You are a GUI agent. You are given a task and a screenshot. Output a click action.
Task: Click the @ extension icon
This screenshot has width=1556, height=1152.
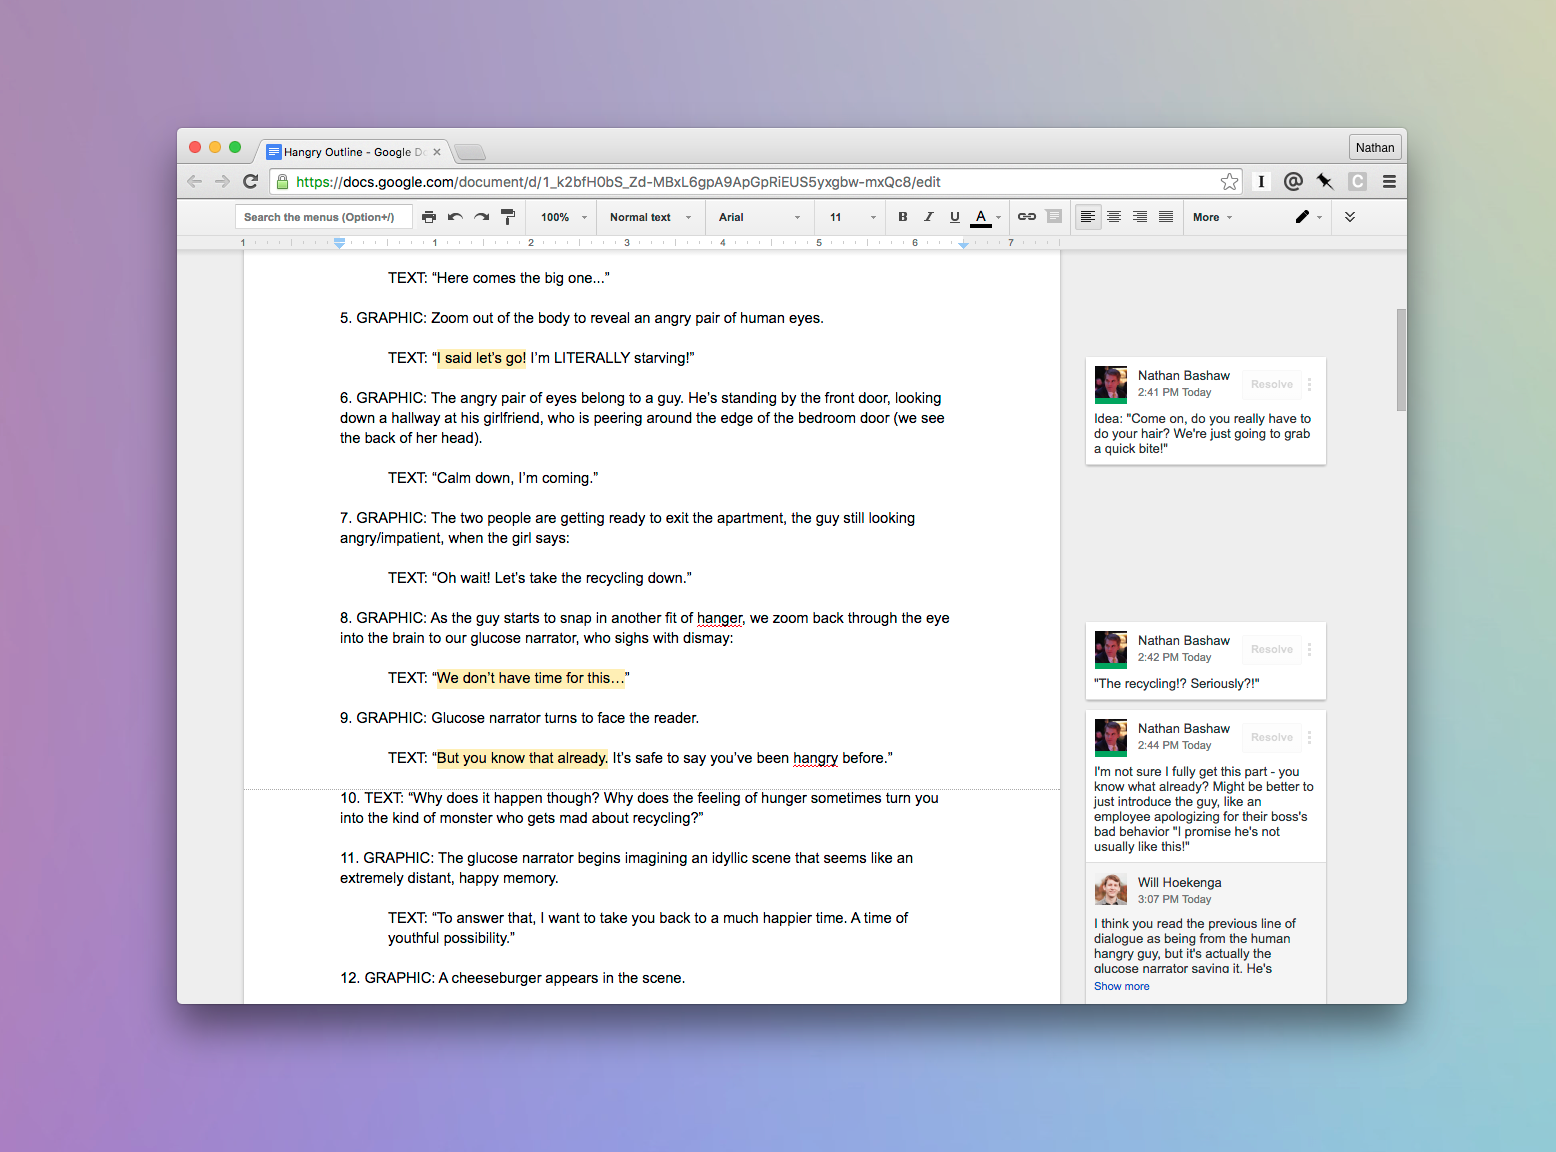[x=1293, y=182]
